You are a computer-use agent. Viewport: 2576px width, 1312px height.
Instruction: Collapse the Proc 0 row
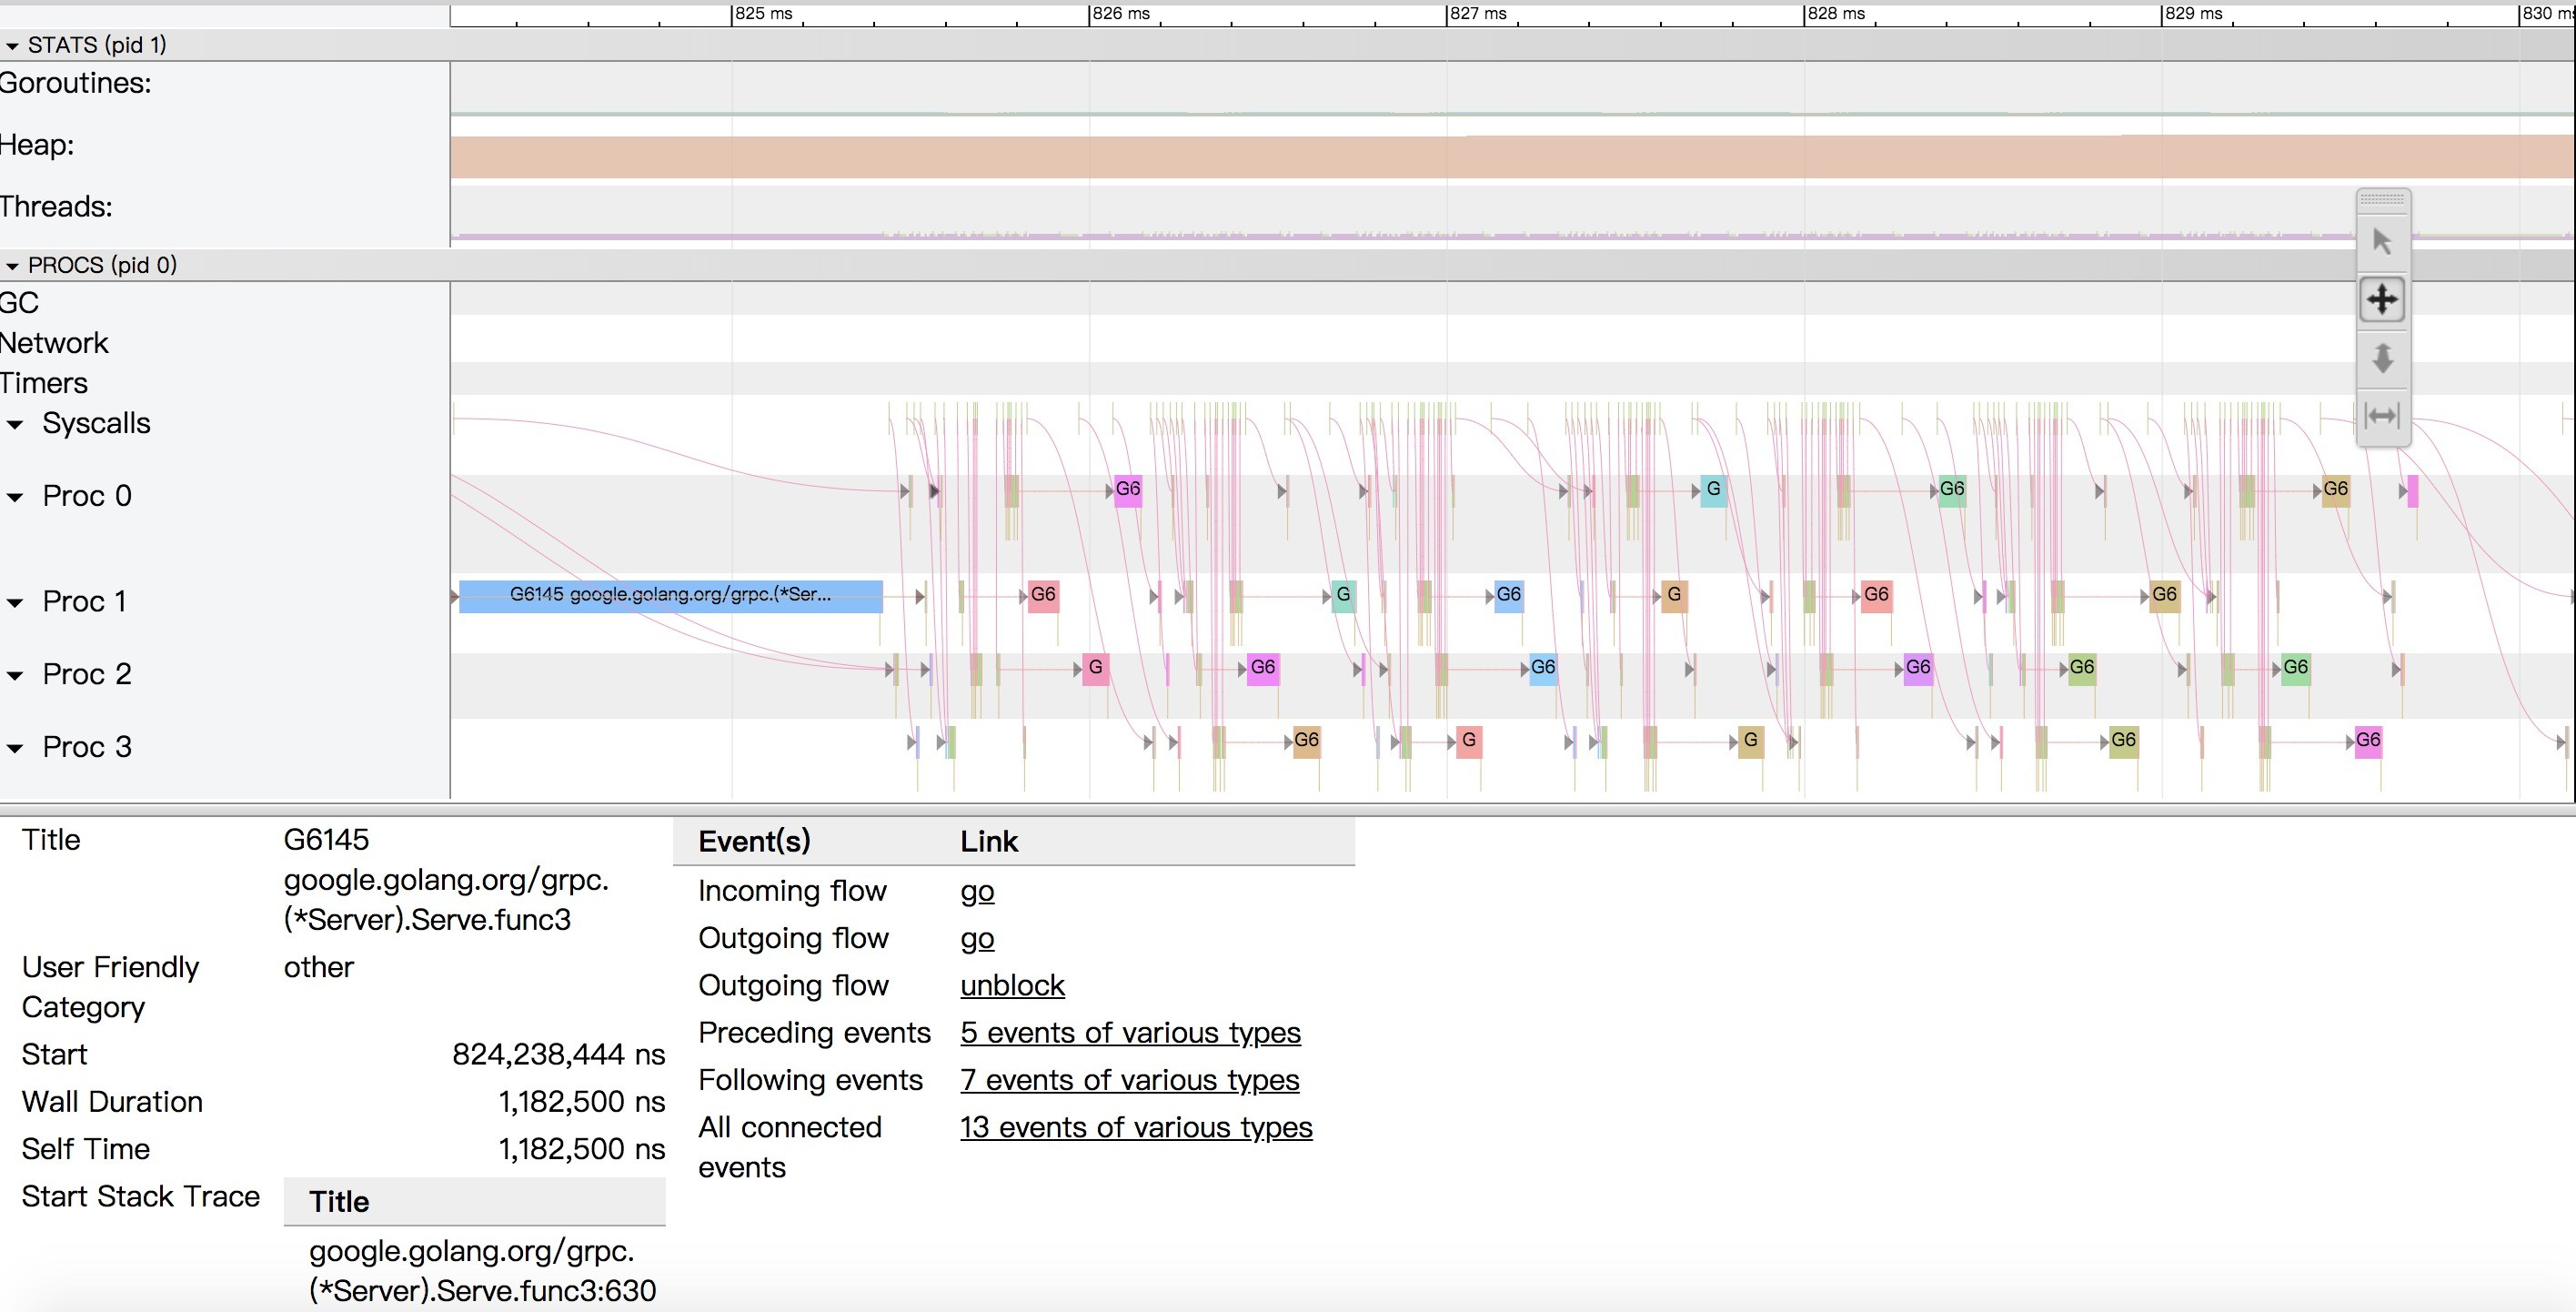pyautogui.click(x=15, y=498)
